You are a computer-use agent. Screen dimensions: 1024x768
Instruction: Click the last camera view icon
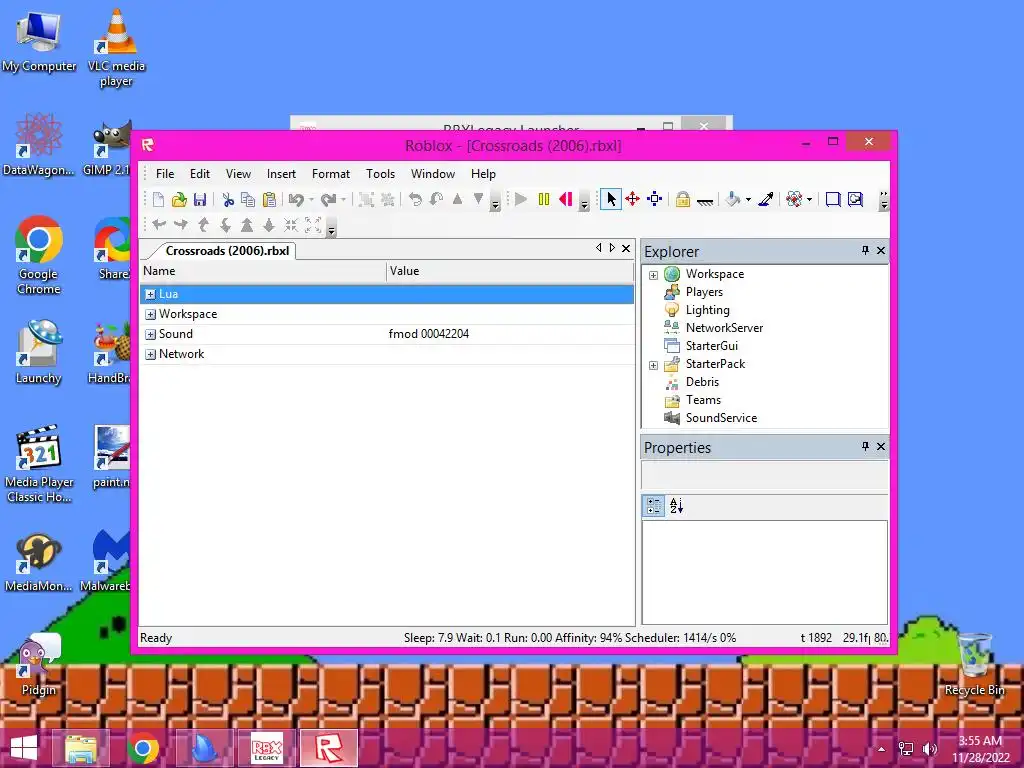click(x=855, y=199)
